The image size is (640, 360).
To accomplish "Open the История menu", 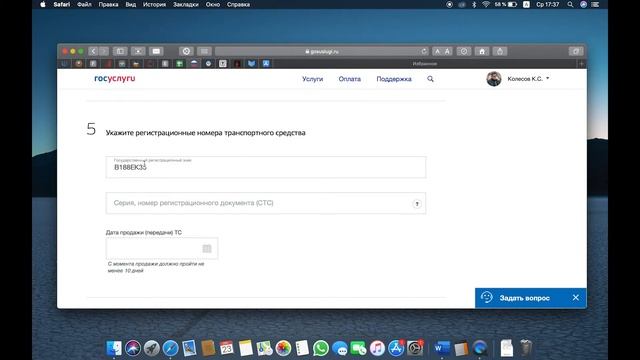I will (154, 4).
